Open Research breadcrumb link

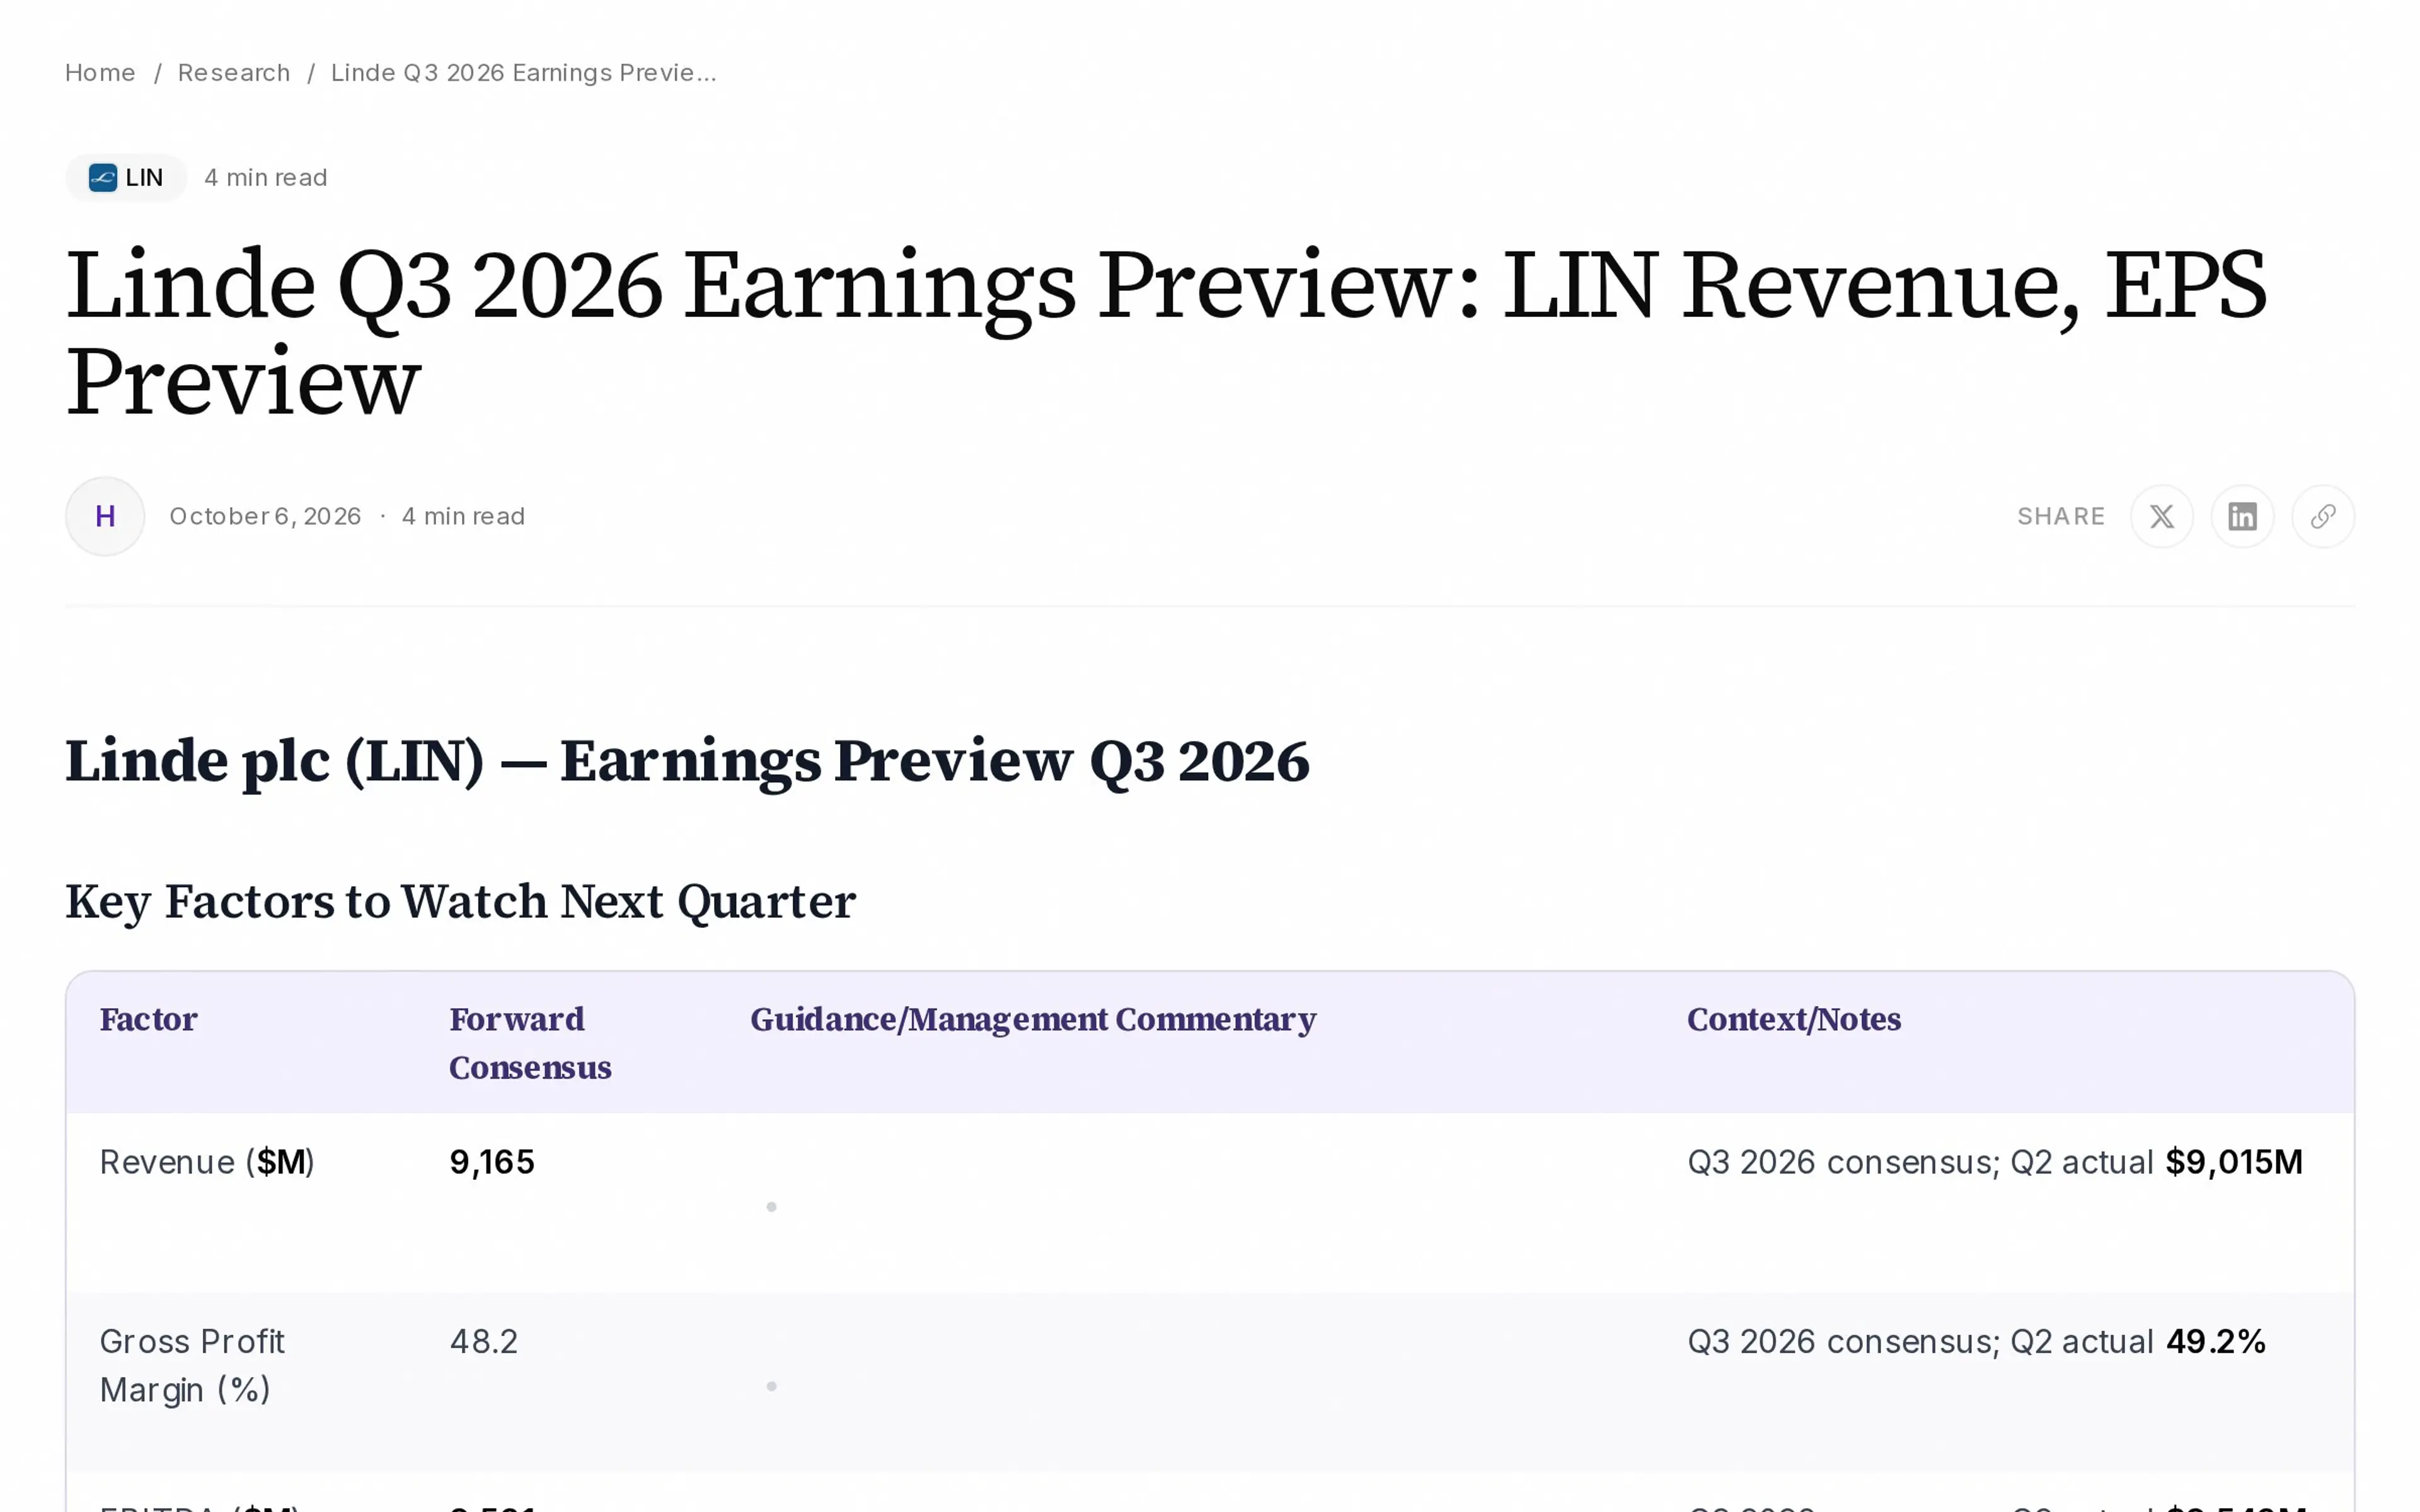pos(234,73)
